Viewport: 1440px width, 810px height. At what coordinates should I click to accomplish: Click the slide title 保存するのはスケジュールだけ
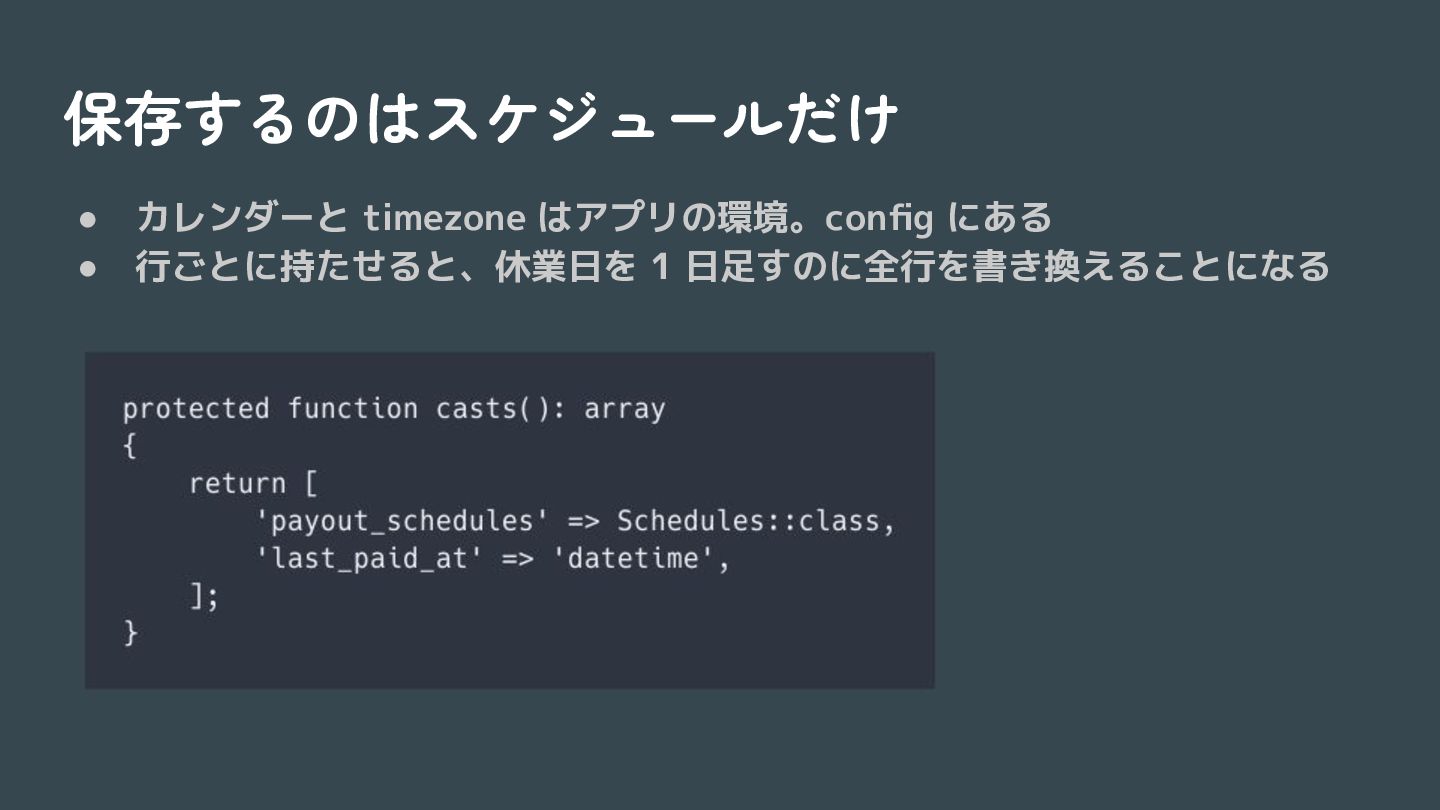click(481, 120)
